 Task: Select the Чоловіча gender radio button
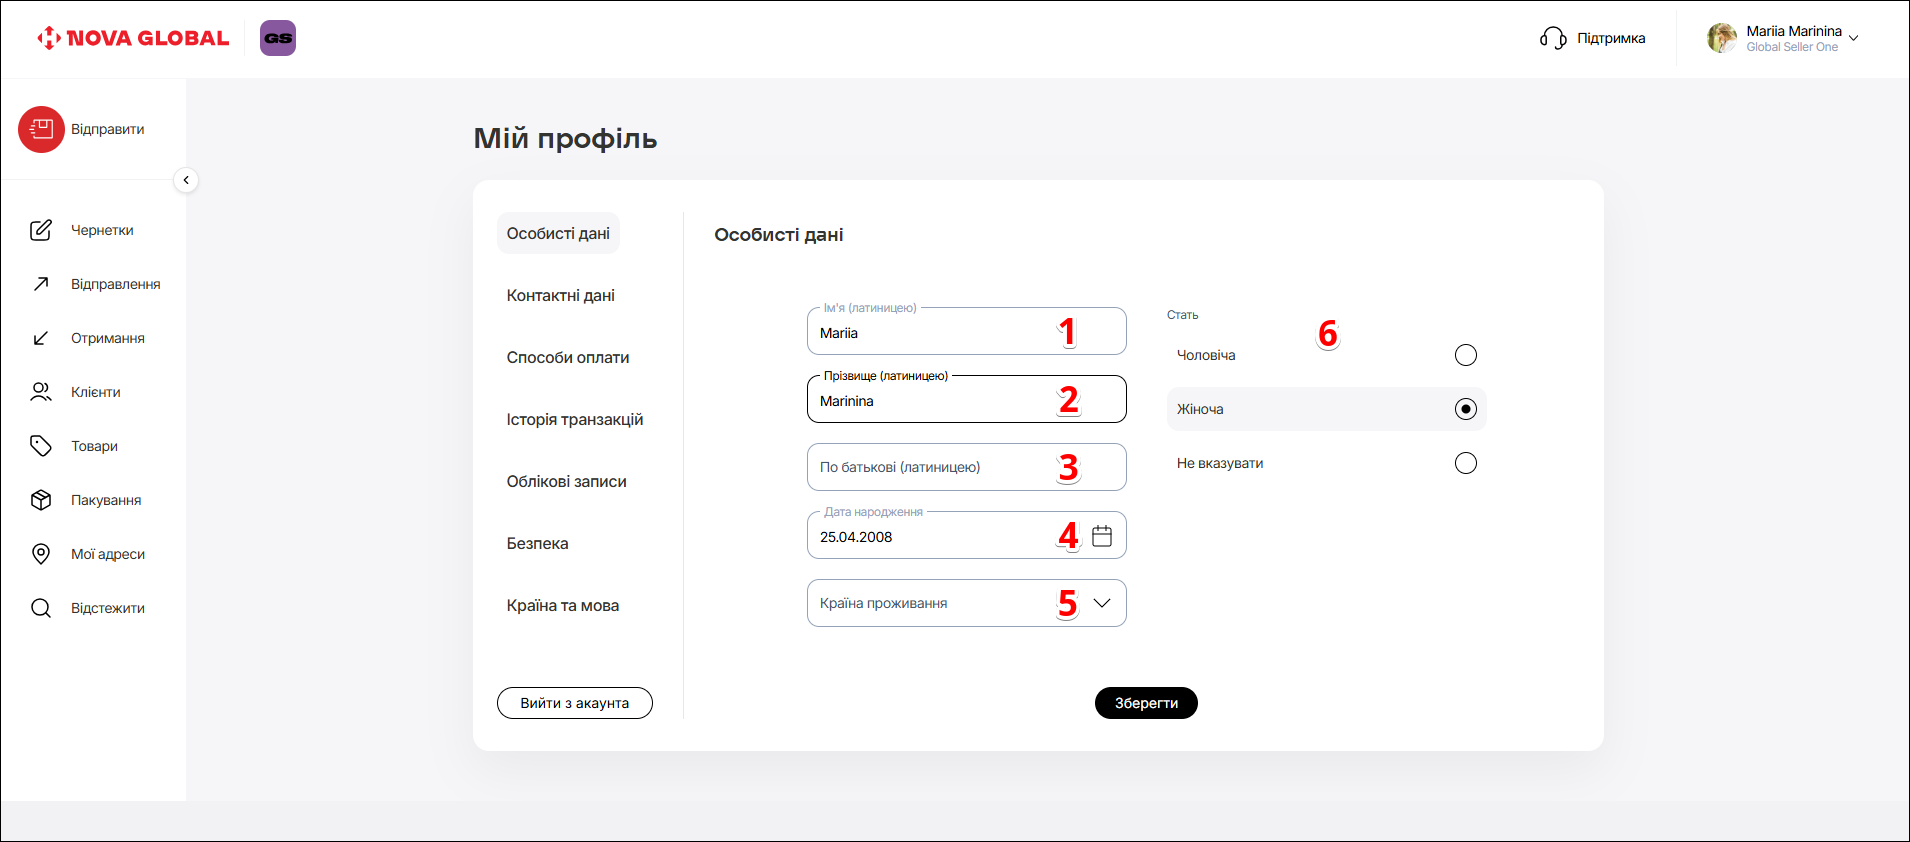coord(1465,355)
